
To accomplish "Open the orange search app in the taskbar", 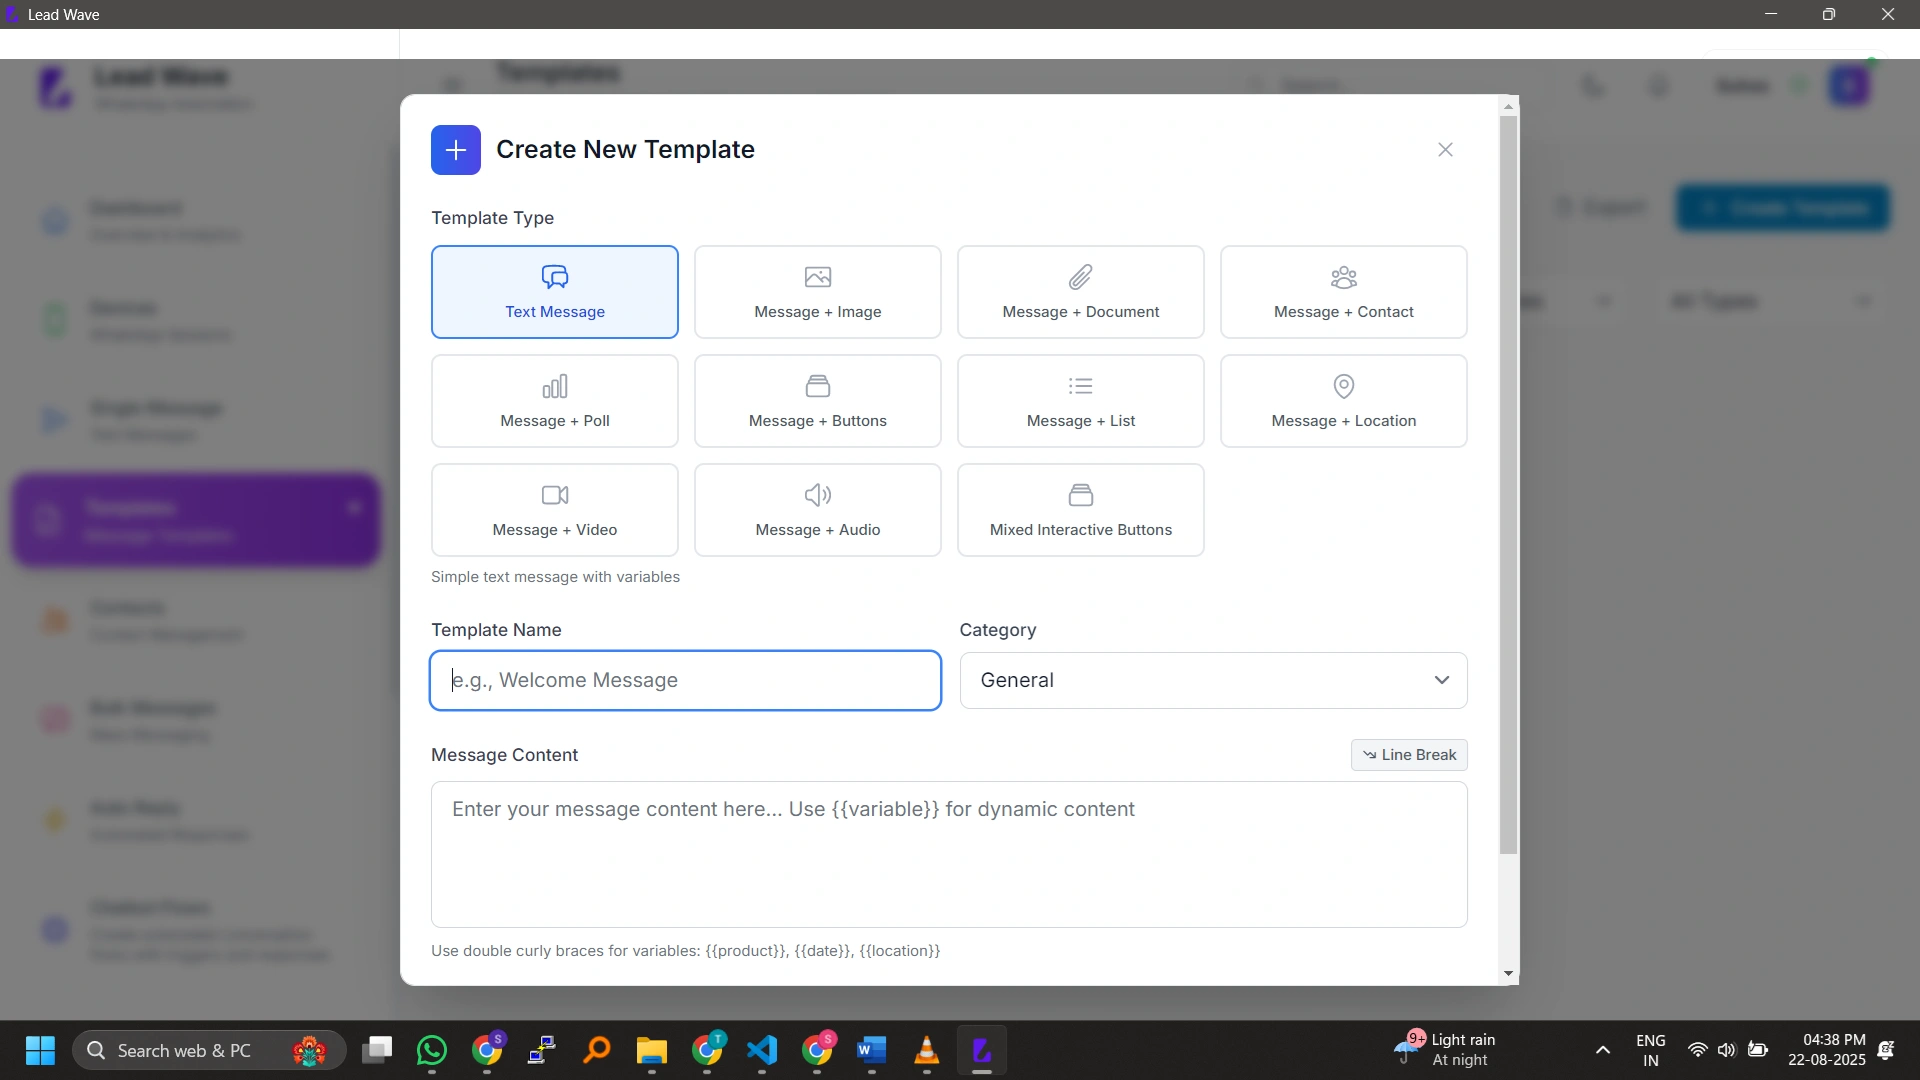I will (x=597, y=1050).
